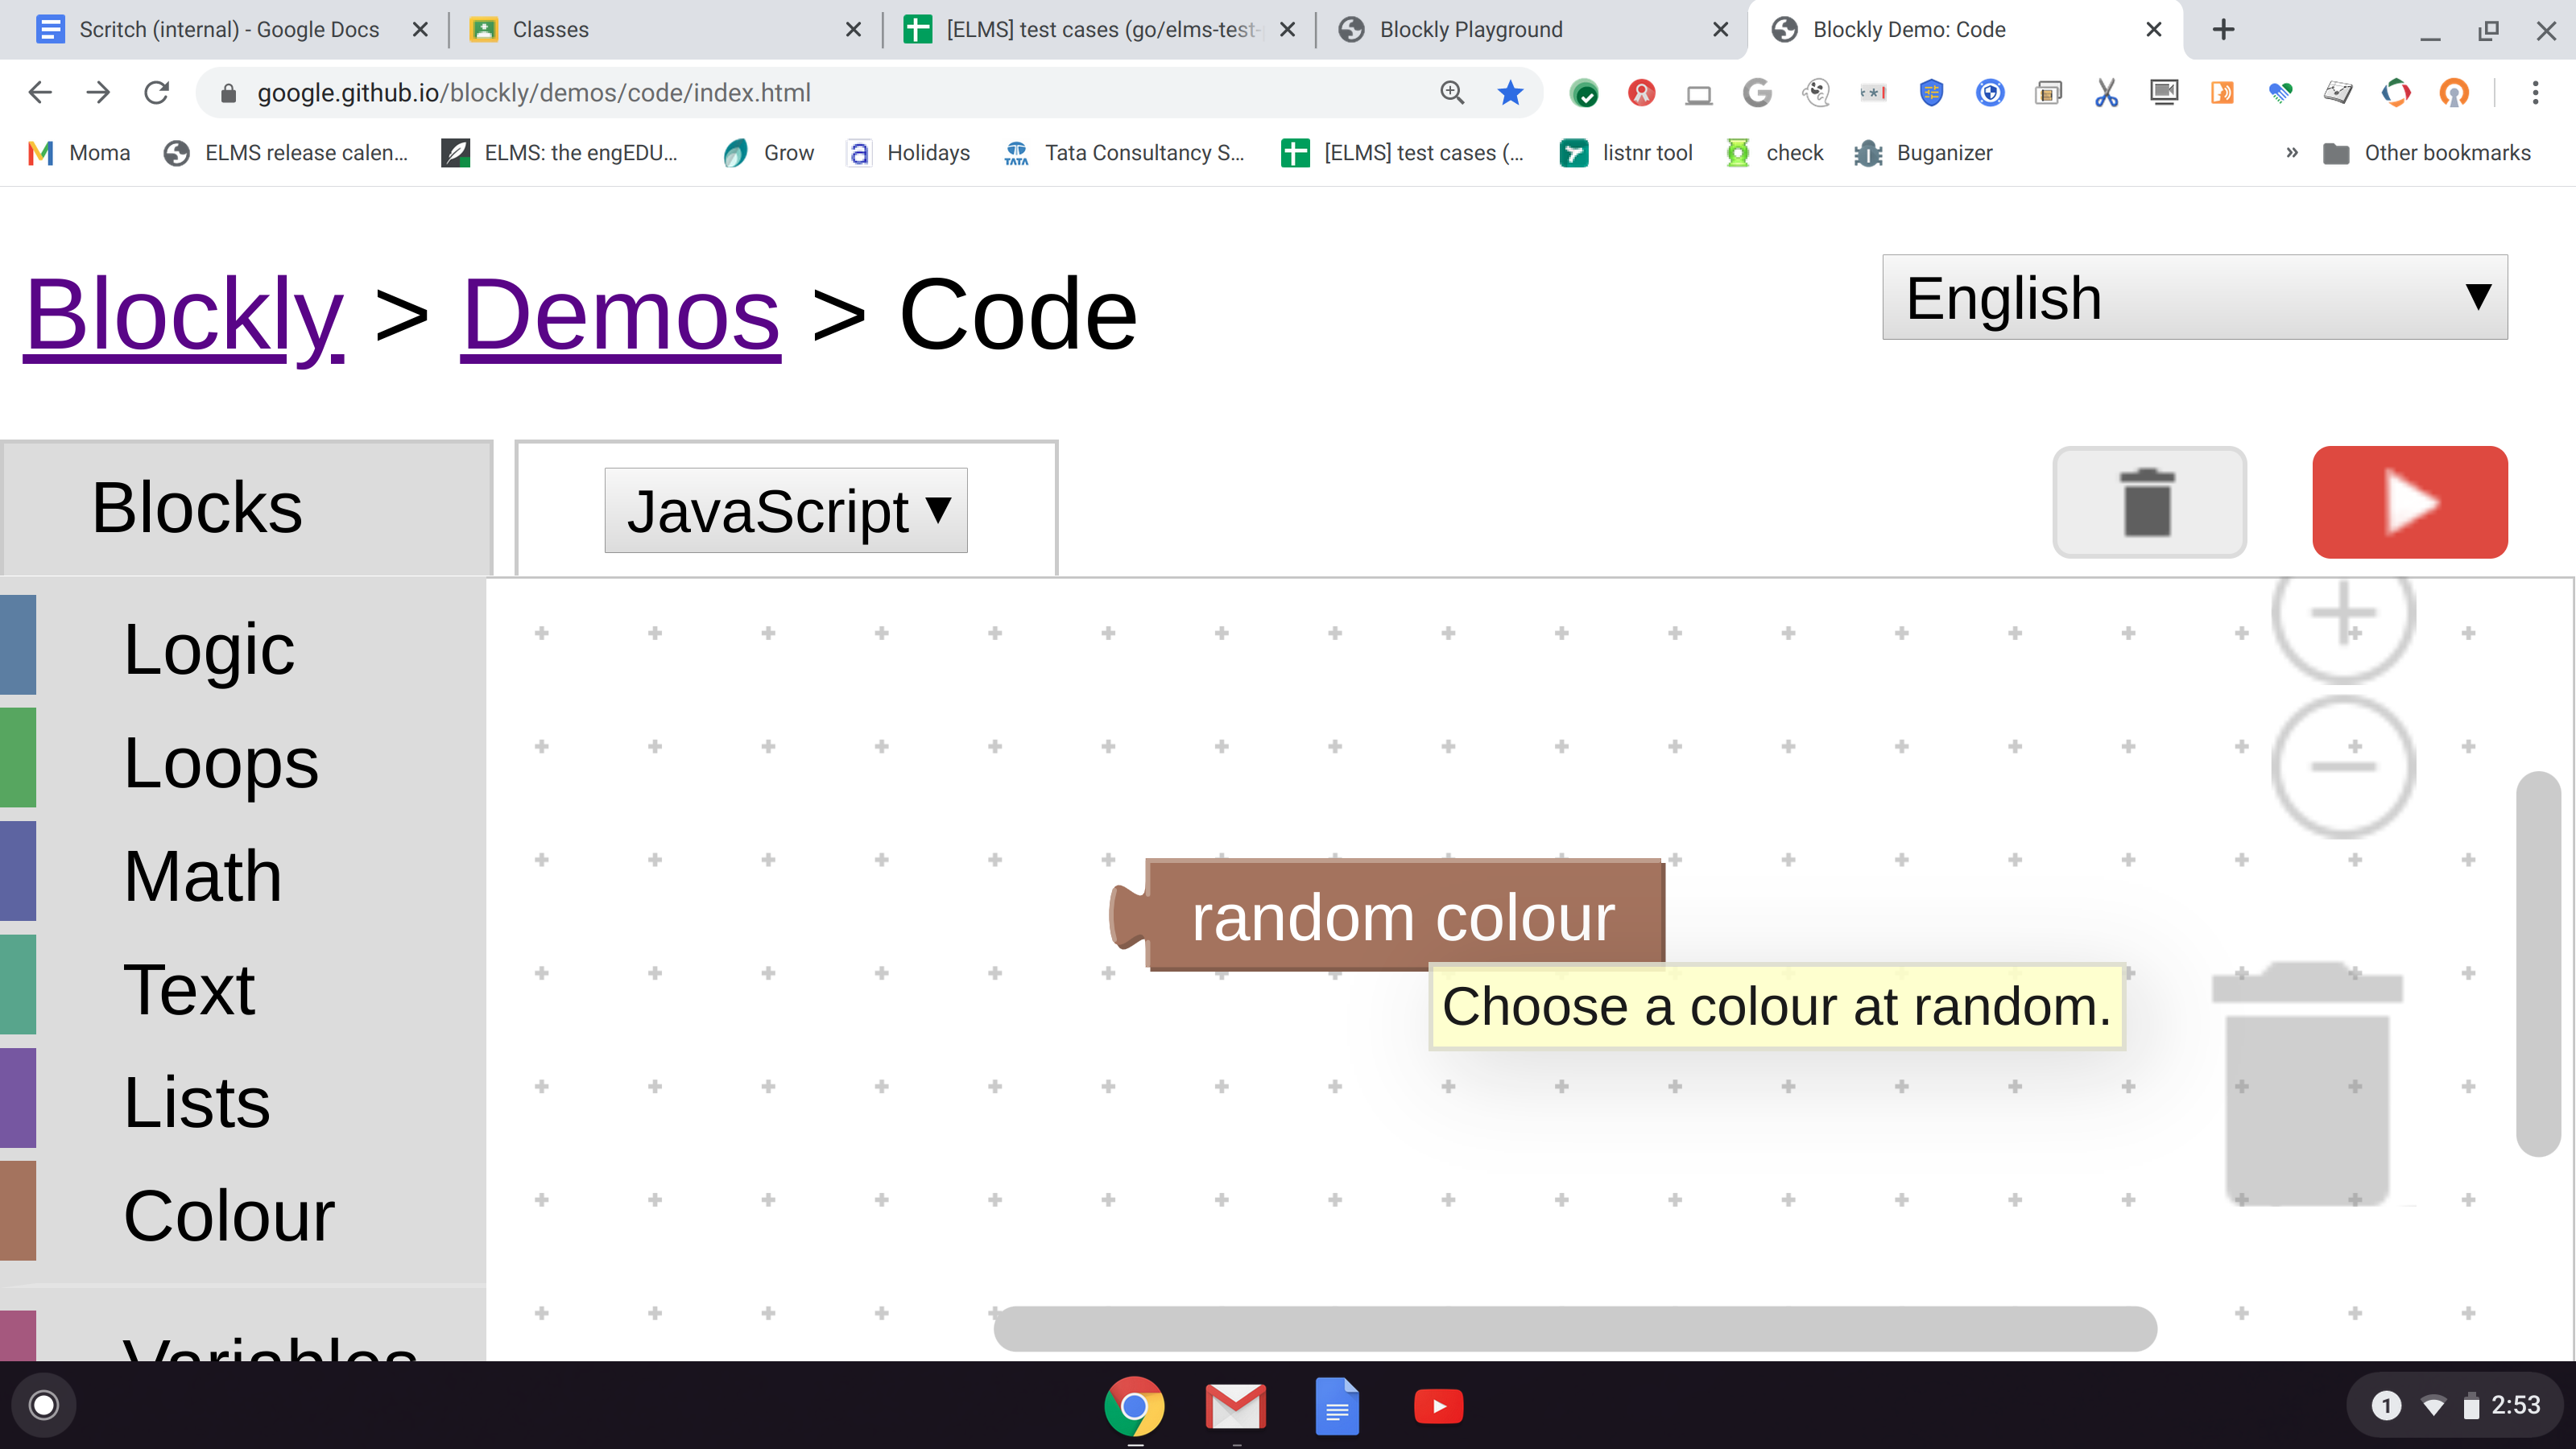
Task: Open the scissors extension in the toolbar
Action: [x=2106, y=92]
